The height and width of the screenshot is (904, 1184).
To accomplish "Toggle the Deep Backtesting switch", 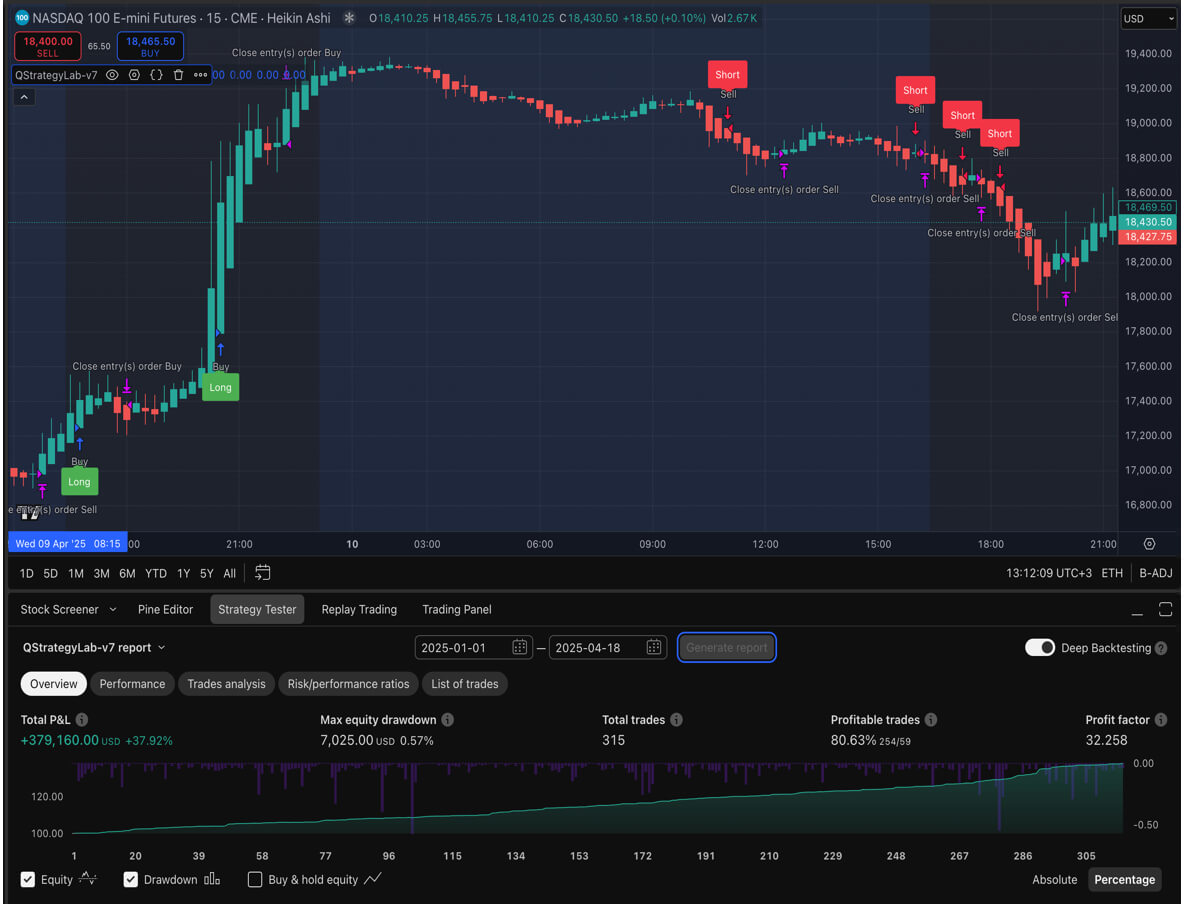I will [x=1040, y=647].
